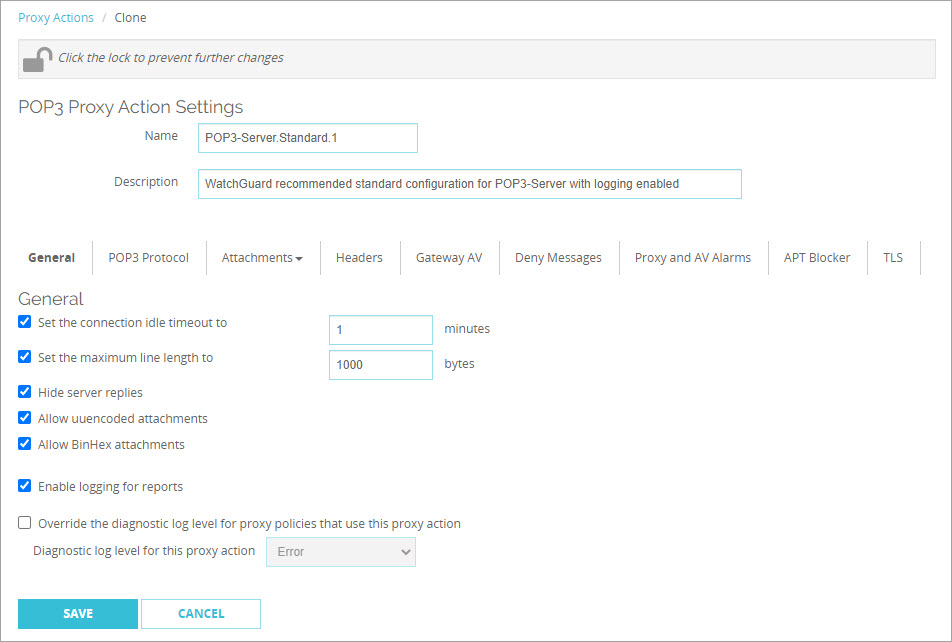Open the Deny Messages tab
The width and height of the screenshot is (952, 642).
[558, 257]
